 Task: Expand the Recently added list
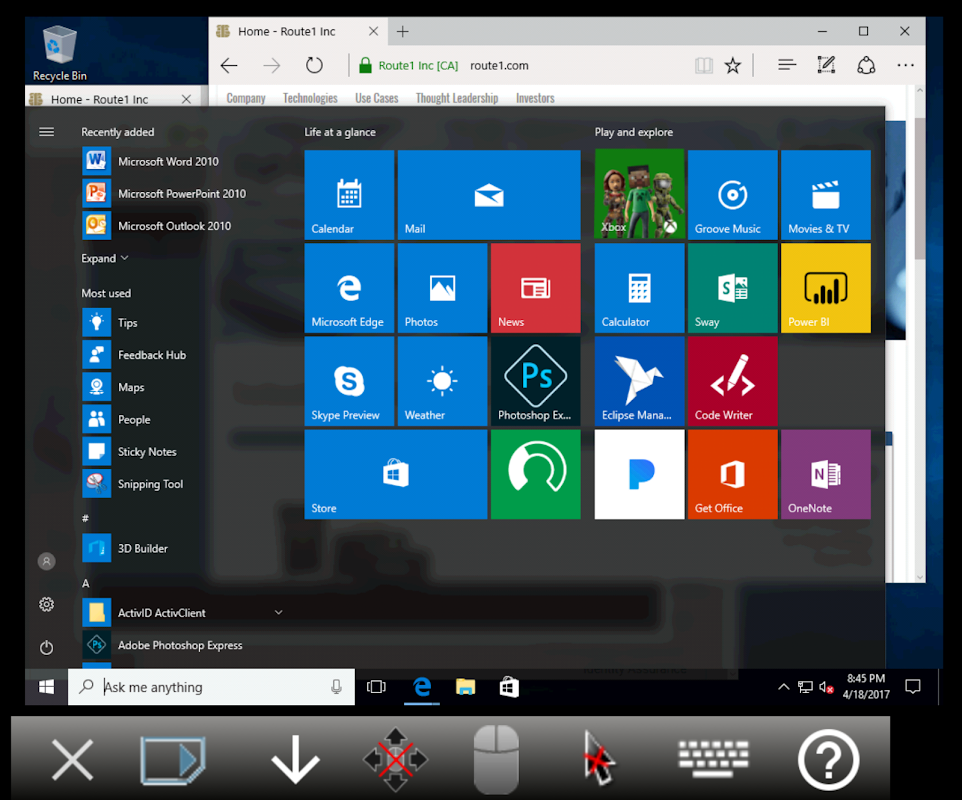[105, 258]
